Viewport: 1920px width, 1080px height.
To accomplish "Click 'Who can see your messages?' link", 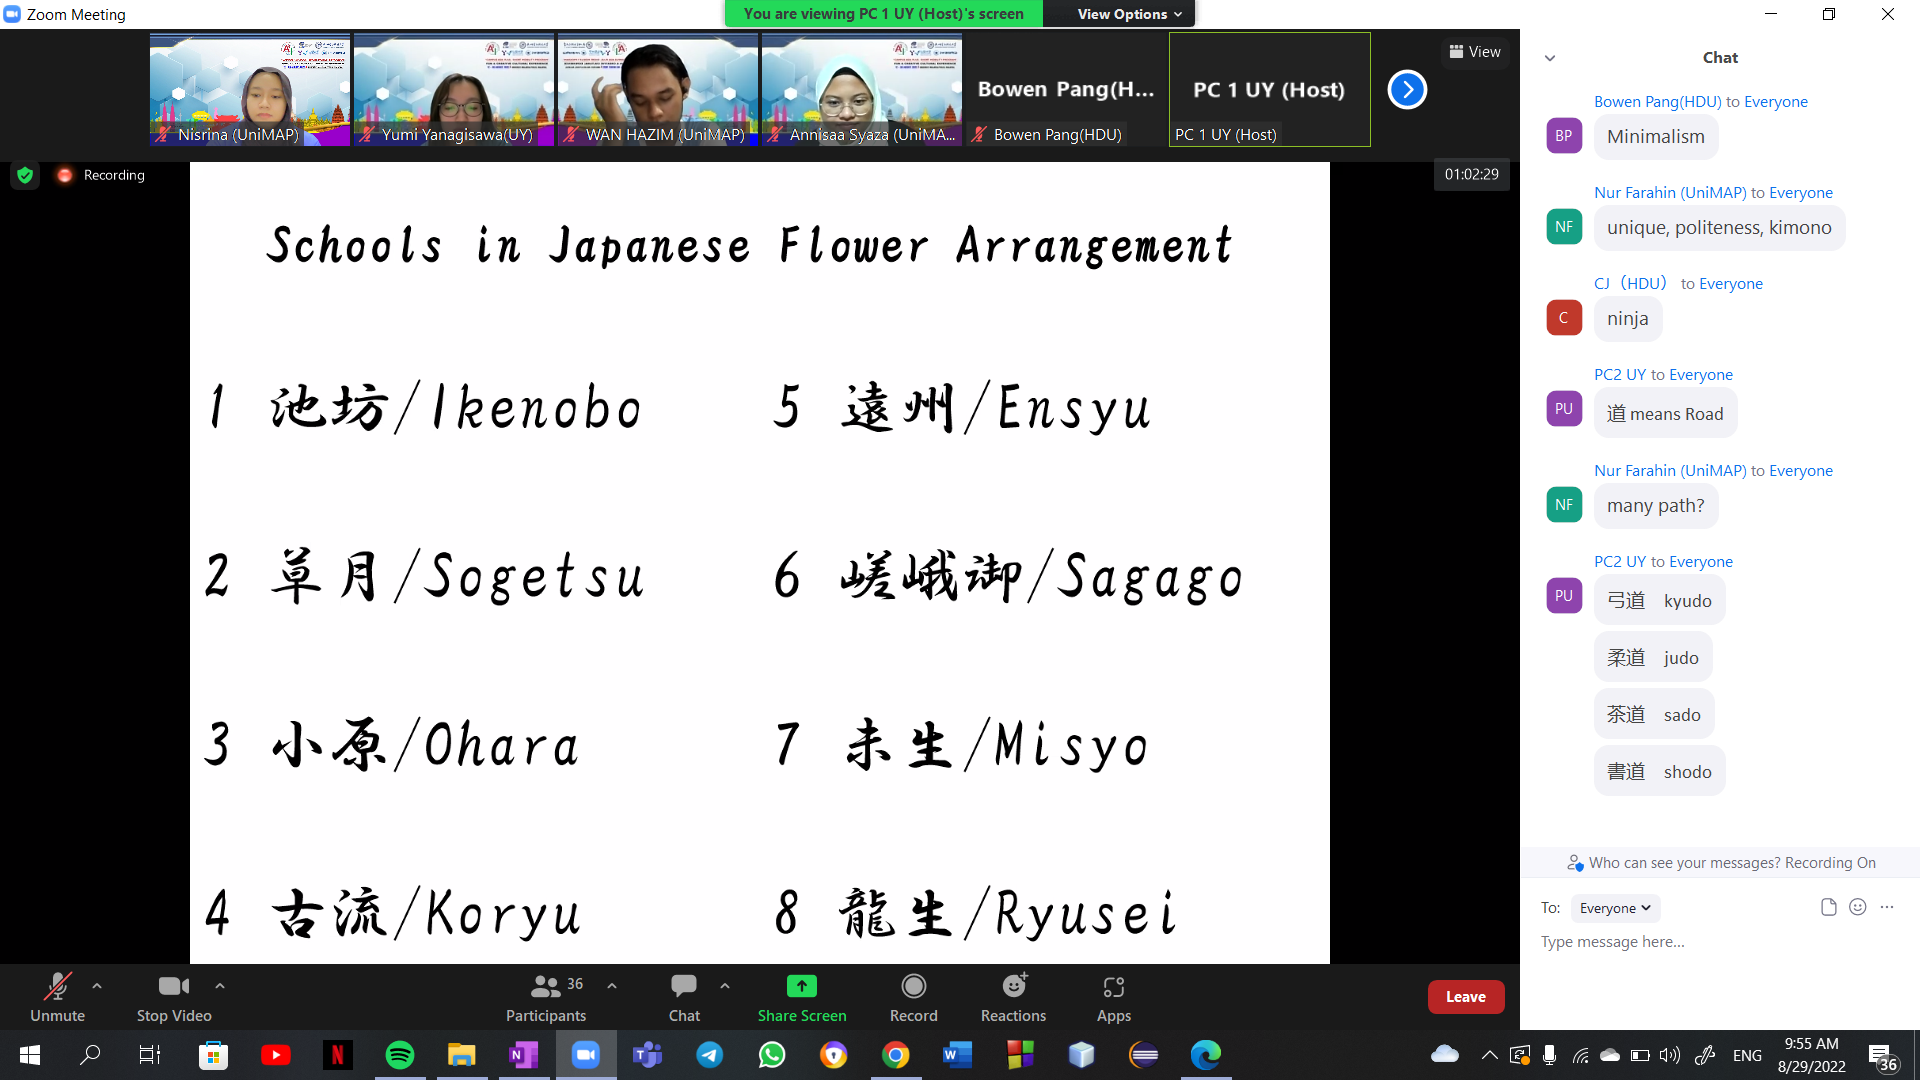I will coord(1731,863).
